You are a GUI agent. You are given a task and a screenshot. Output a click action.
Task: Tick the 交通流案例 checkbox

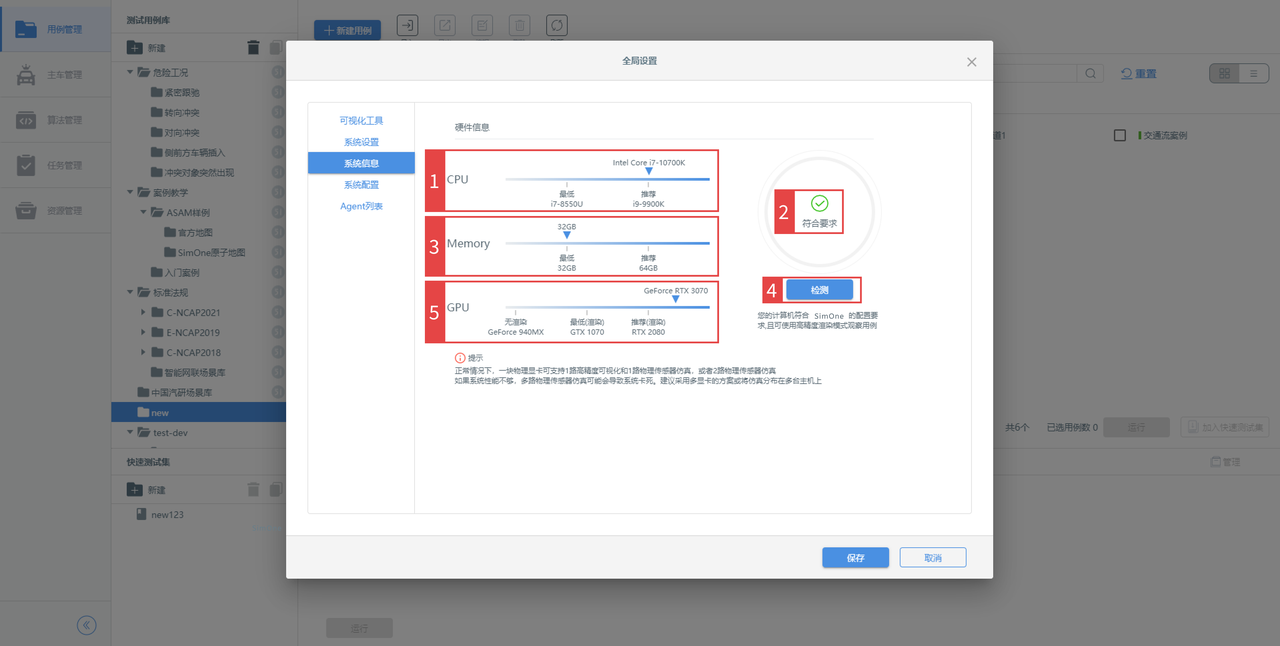point(1120,135)
